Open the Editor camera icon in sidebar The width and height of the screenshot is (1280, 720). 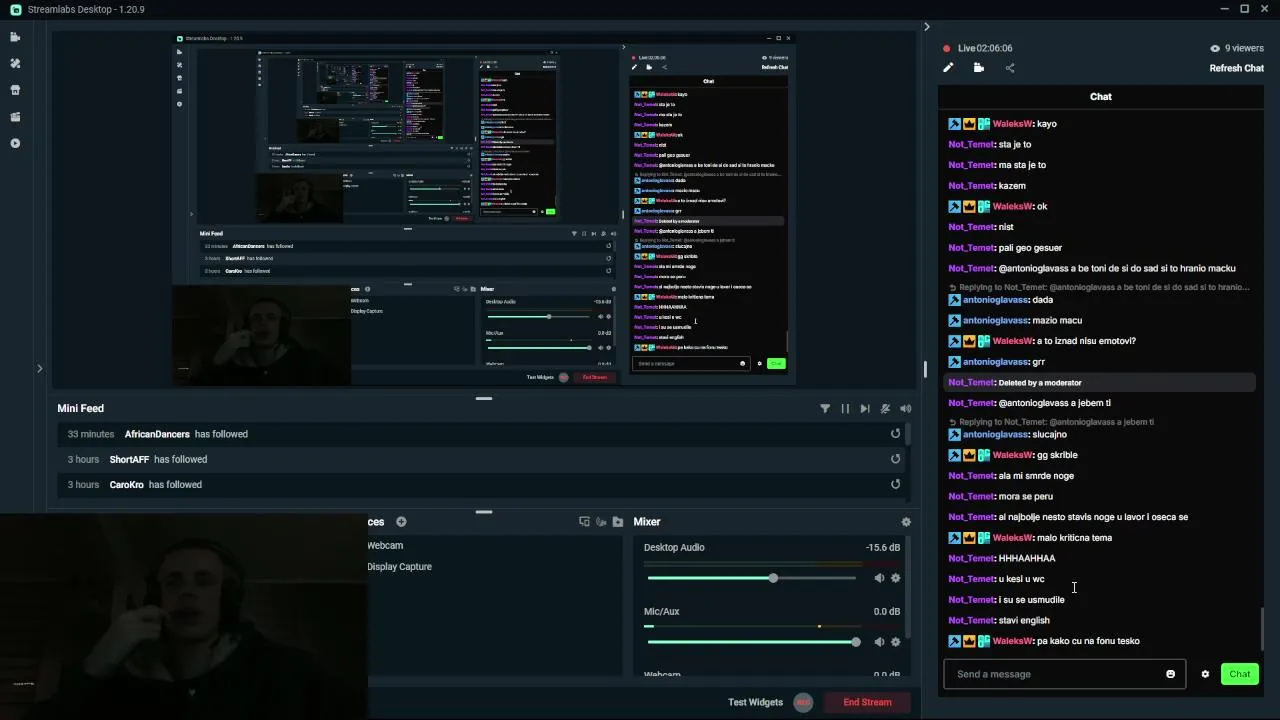(15, 37)
